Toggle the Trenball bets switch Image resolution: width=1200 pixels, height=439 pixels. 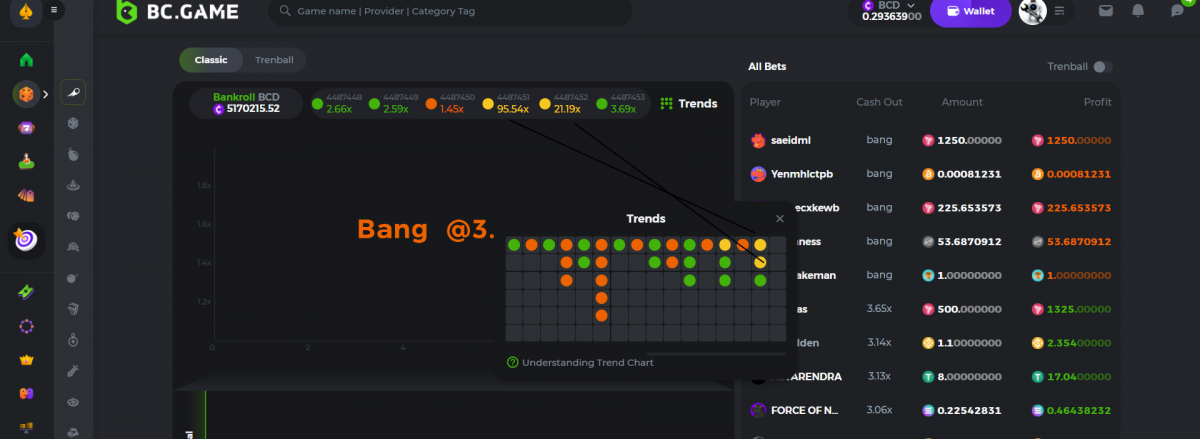[x=1102, y=67]
